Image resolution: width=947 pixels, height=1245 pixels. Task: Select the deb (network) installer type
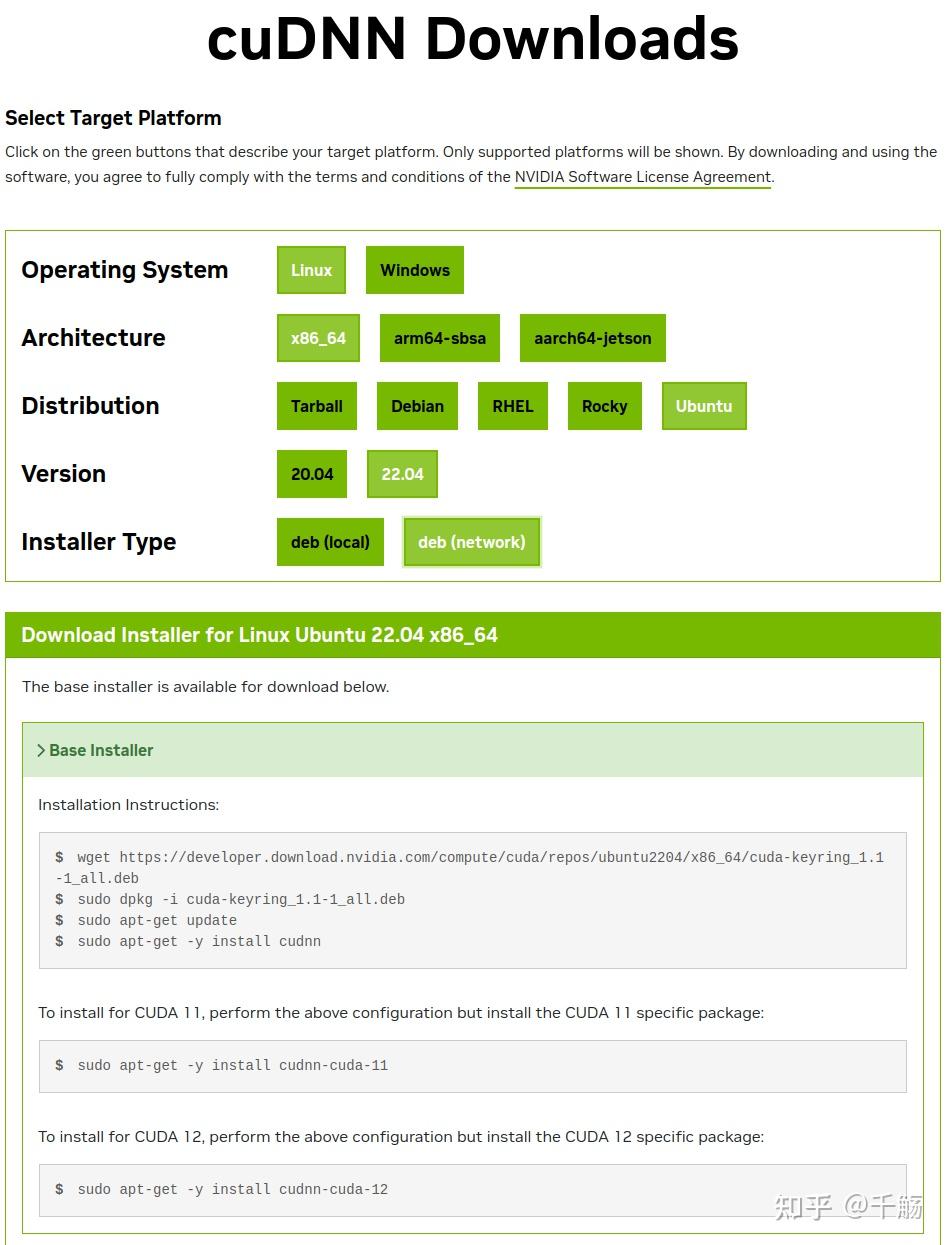coord(471,542)
